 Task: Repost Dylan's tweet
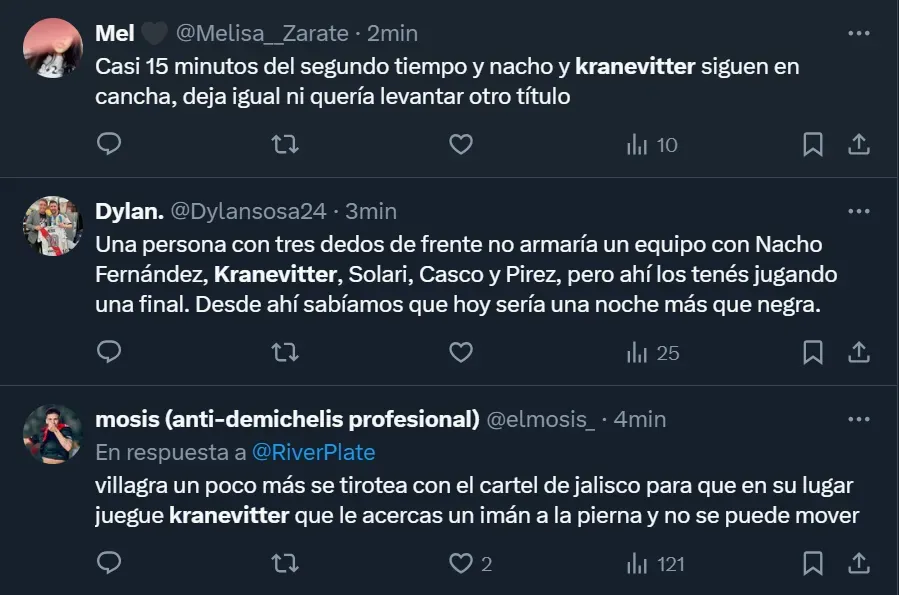pos(285,352)
